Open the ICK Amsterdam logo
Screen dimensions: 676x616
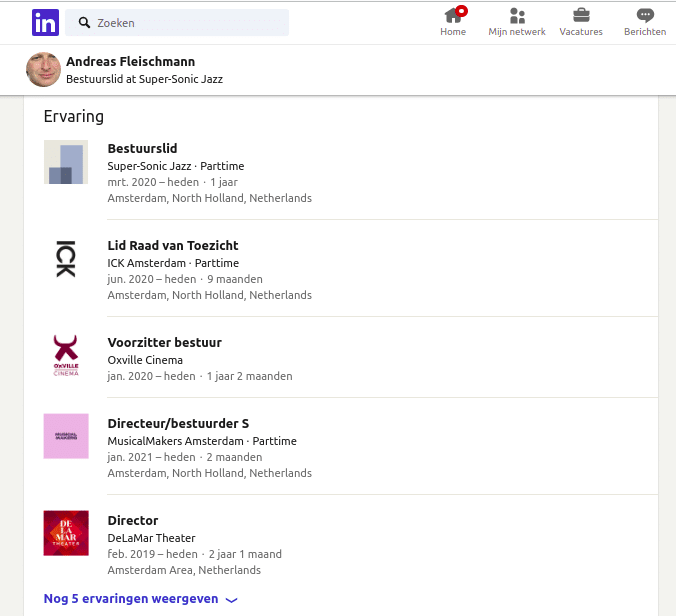pos(66,259)
